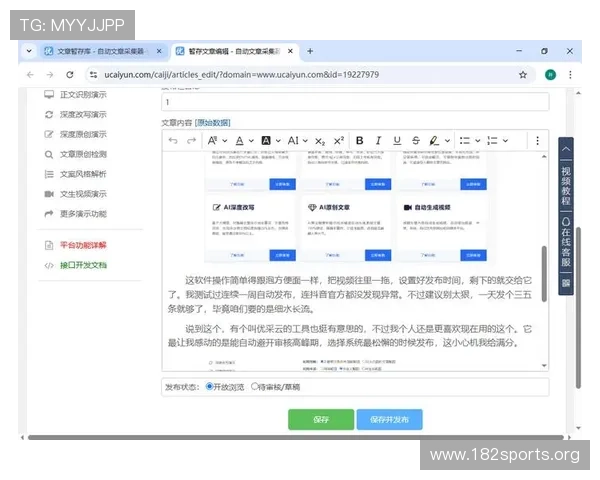Open the red 平台功能详解 link

(83, 245)
